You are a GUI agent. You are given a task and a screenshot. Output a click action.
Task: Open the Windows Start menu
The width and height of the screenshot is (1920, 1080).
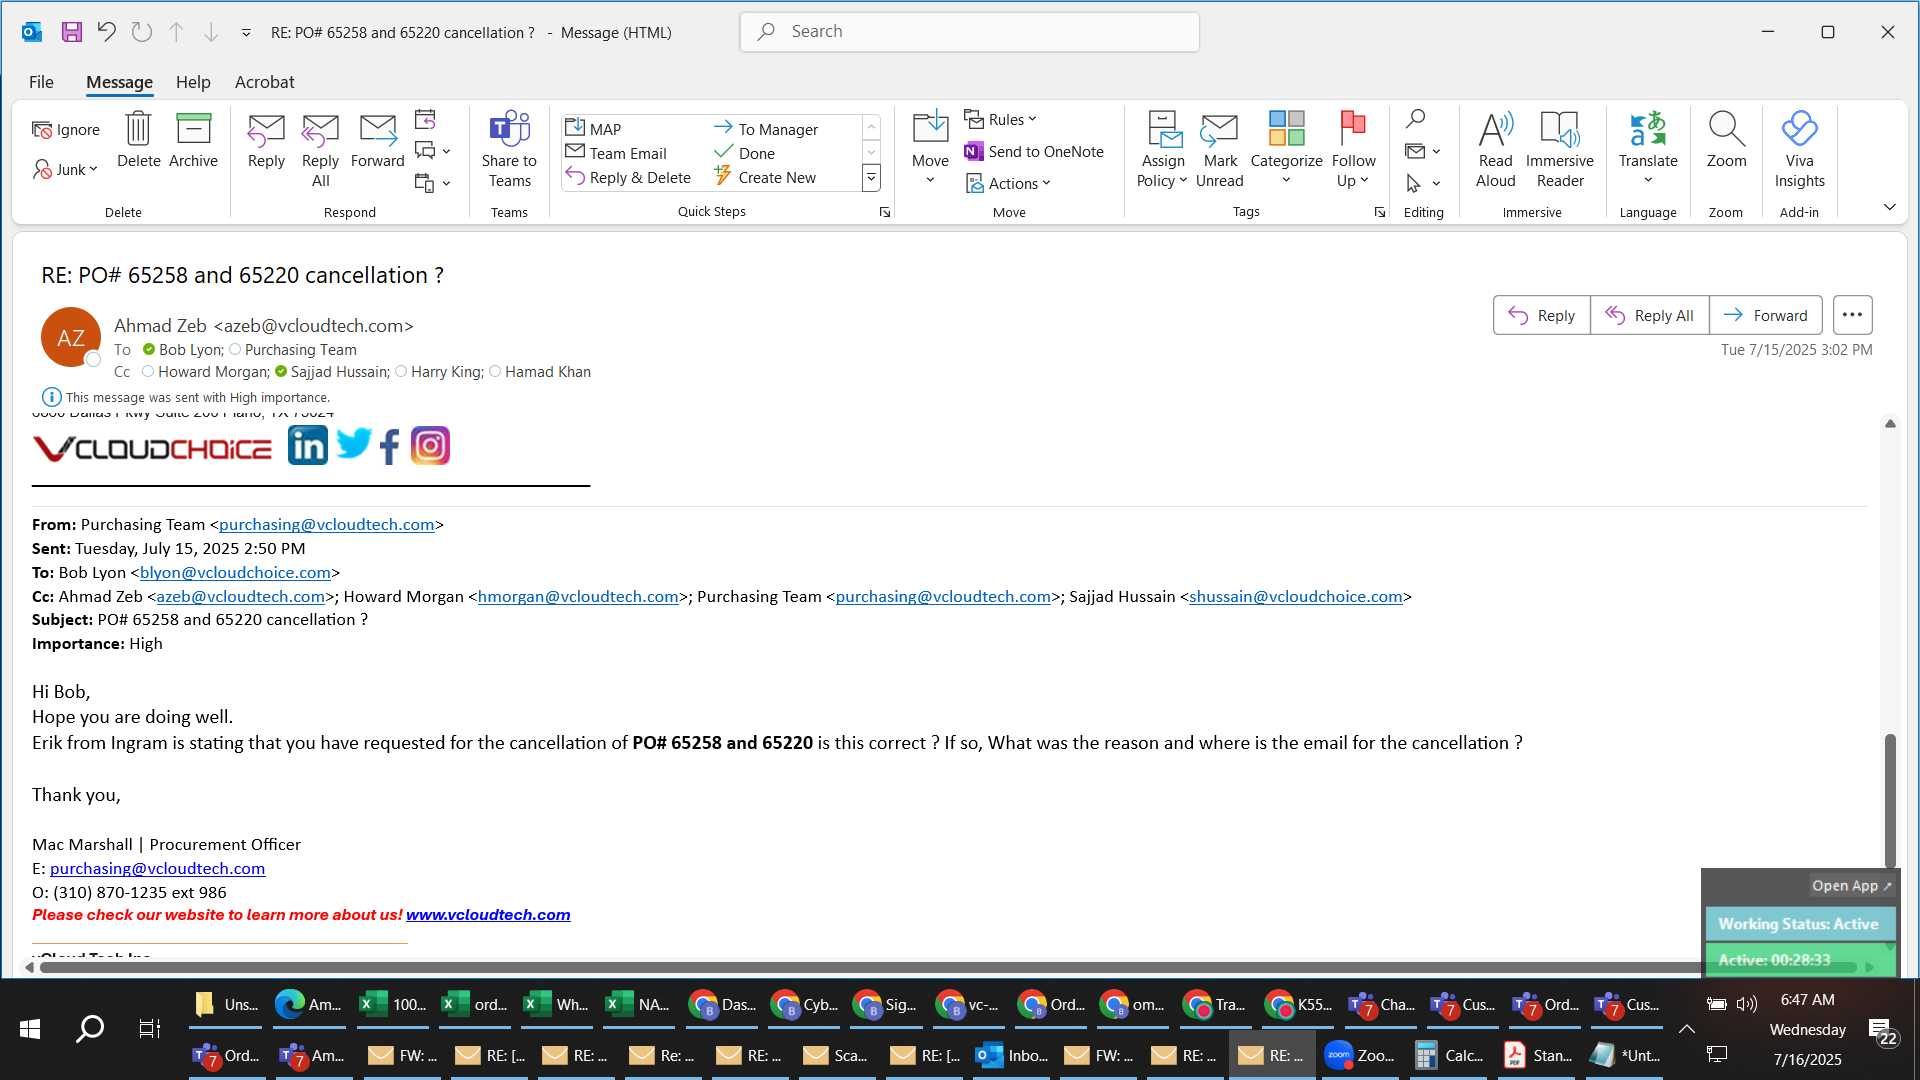pyautogui.click(x=30, y=1028)
